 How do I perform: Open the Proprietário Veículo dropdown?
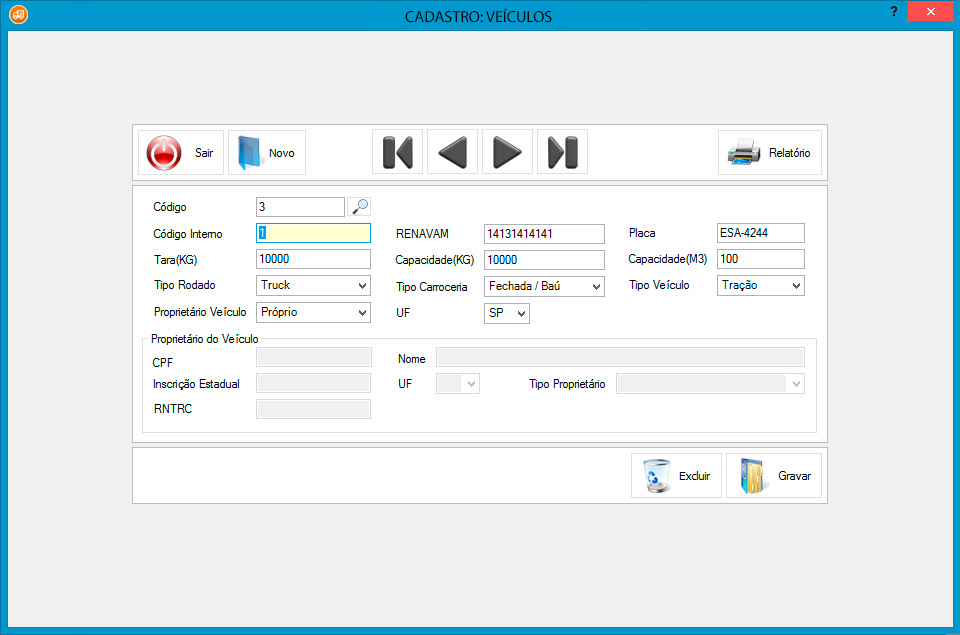point(313,312)
